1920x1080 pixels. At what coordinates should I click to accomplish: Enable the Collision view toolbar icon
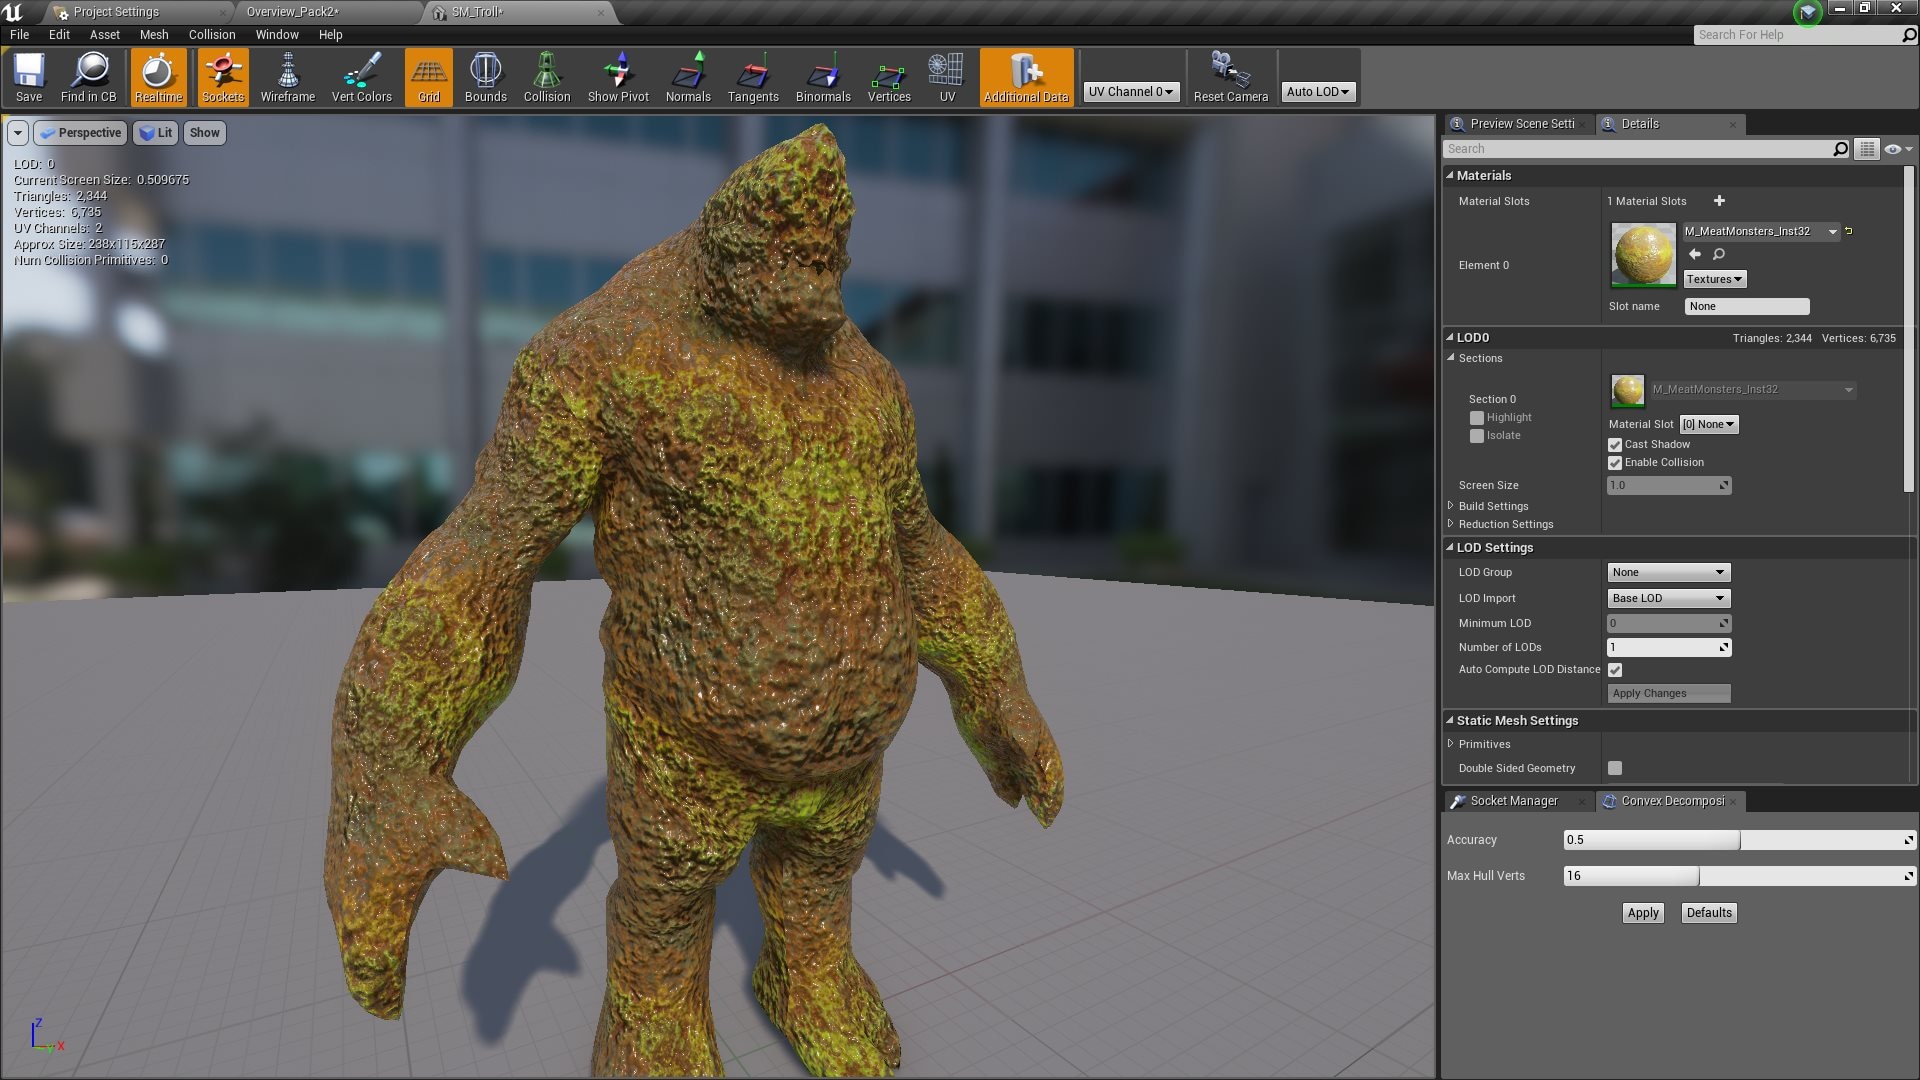point(546,77)
